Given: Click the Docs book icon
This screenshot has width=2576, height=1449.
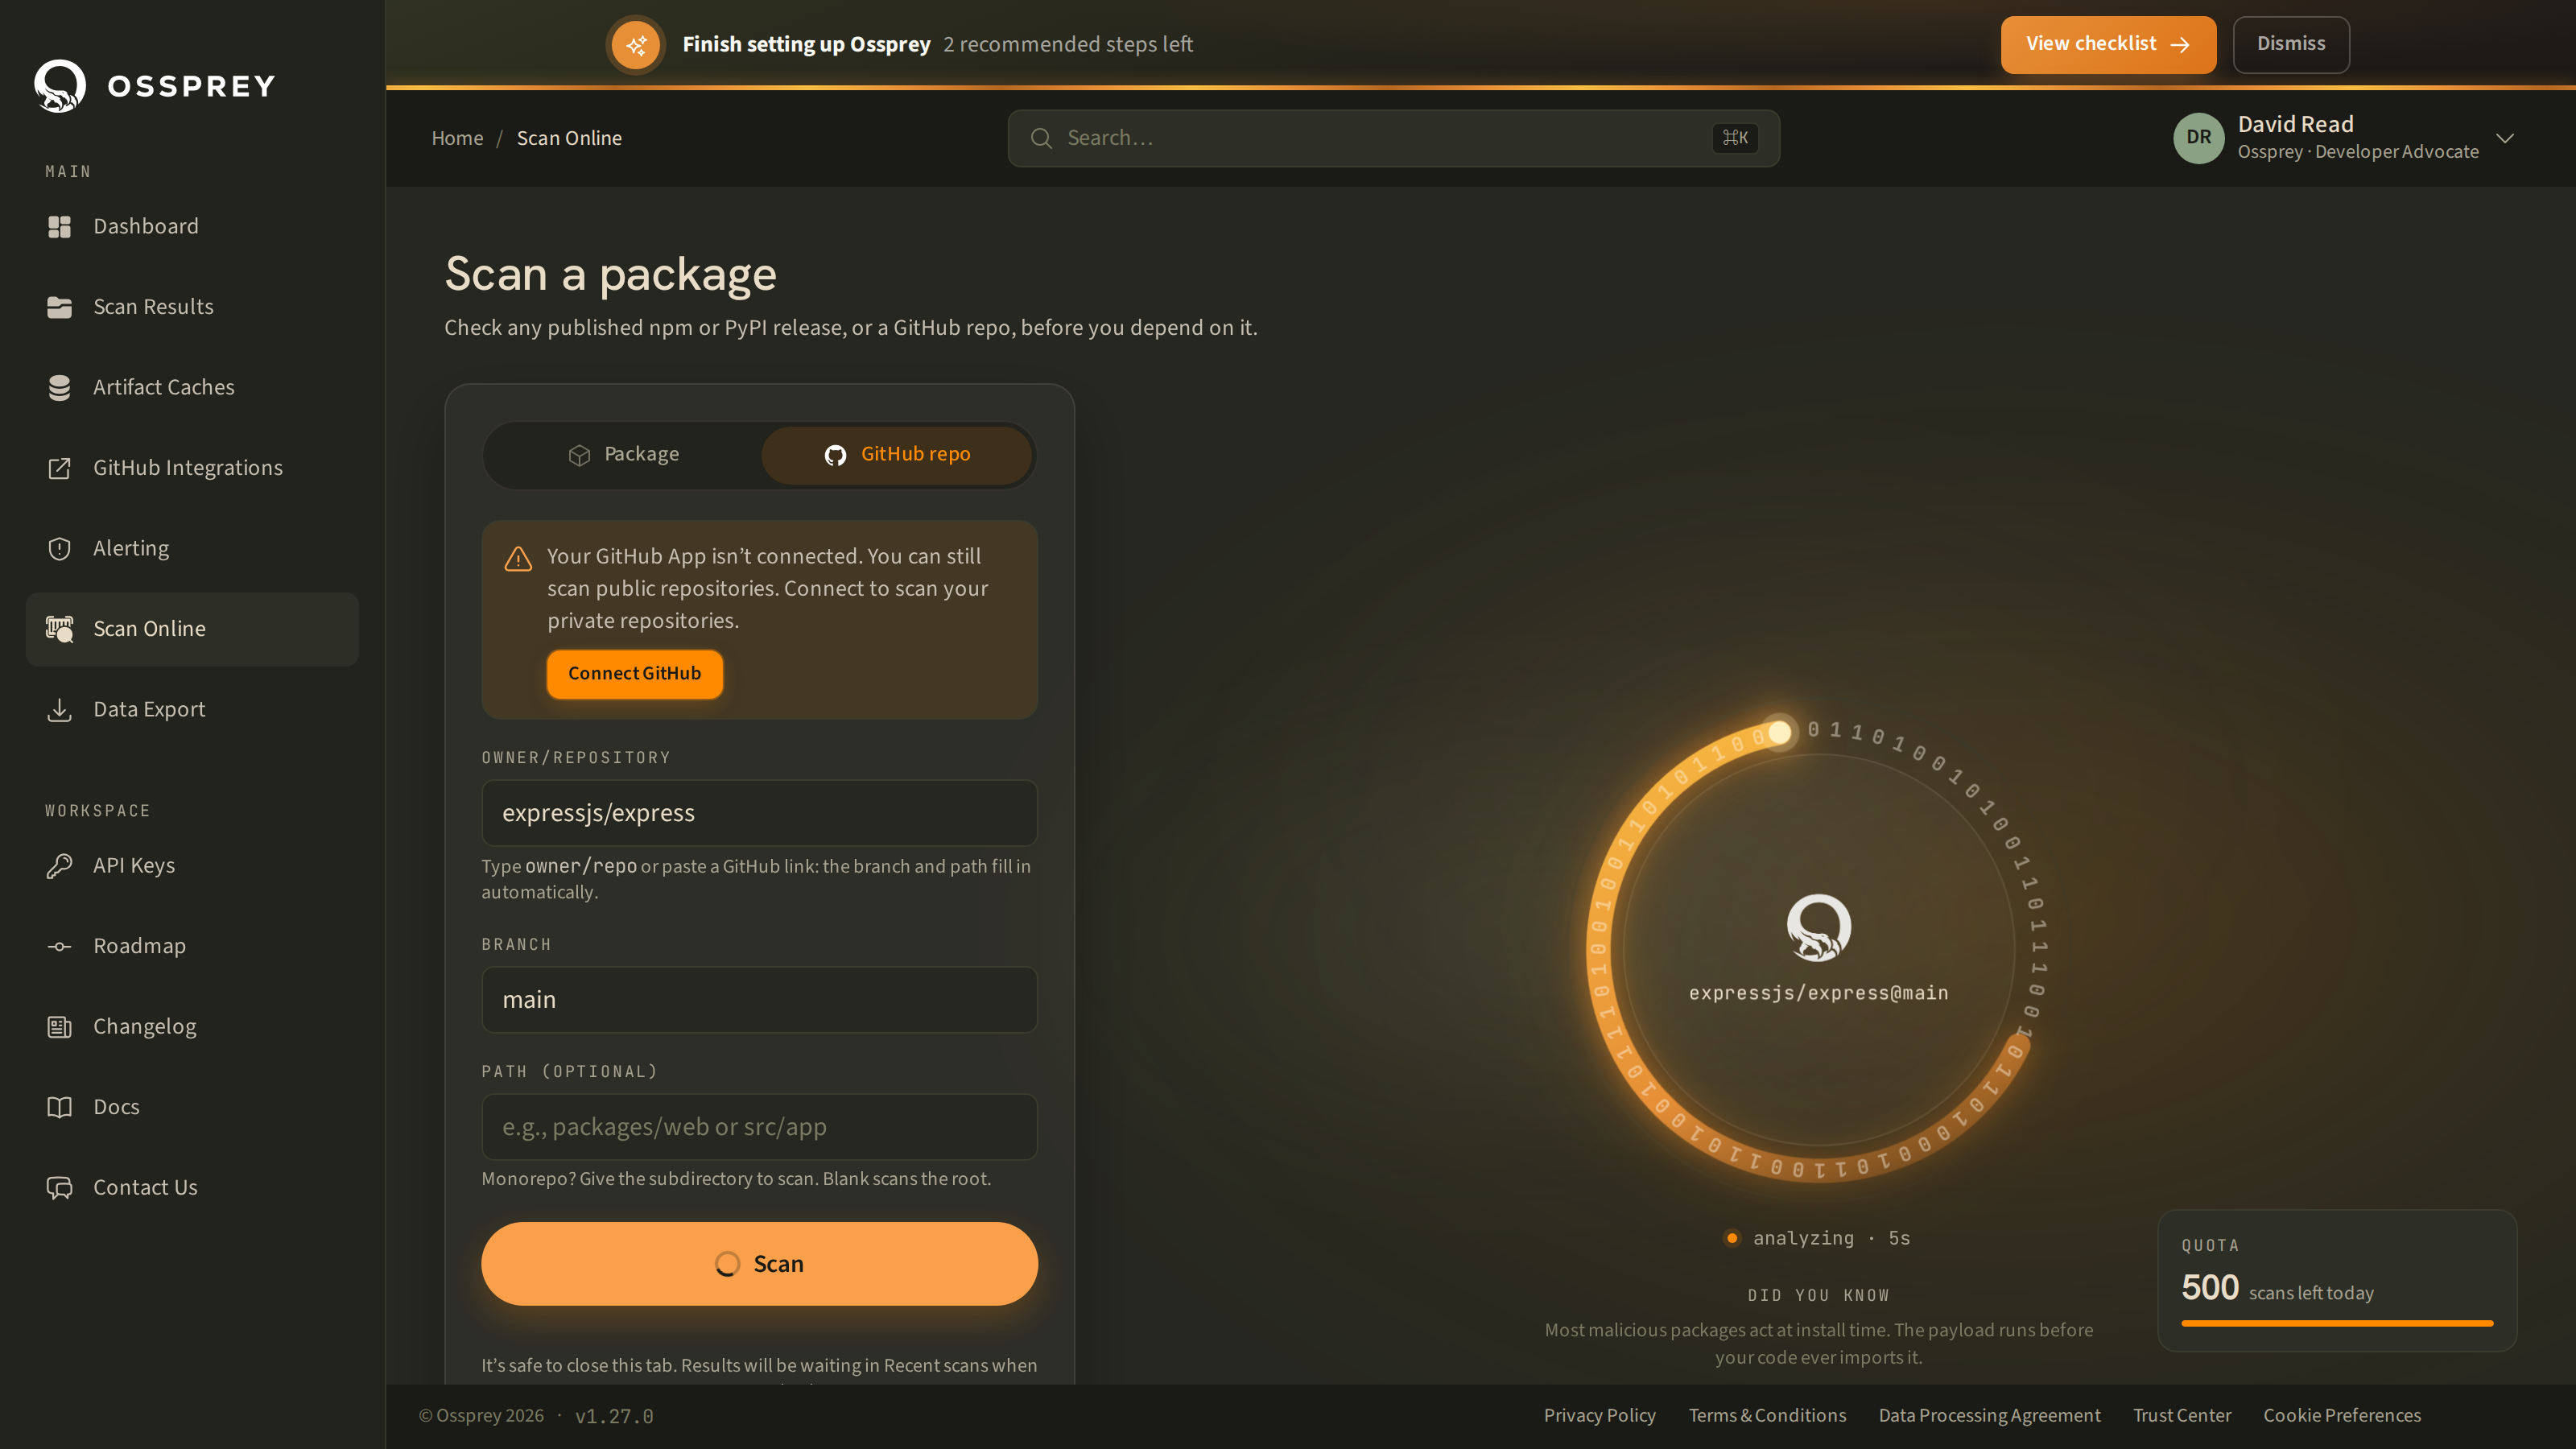Looking at the screenshot, I should point(59,1107).
